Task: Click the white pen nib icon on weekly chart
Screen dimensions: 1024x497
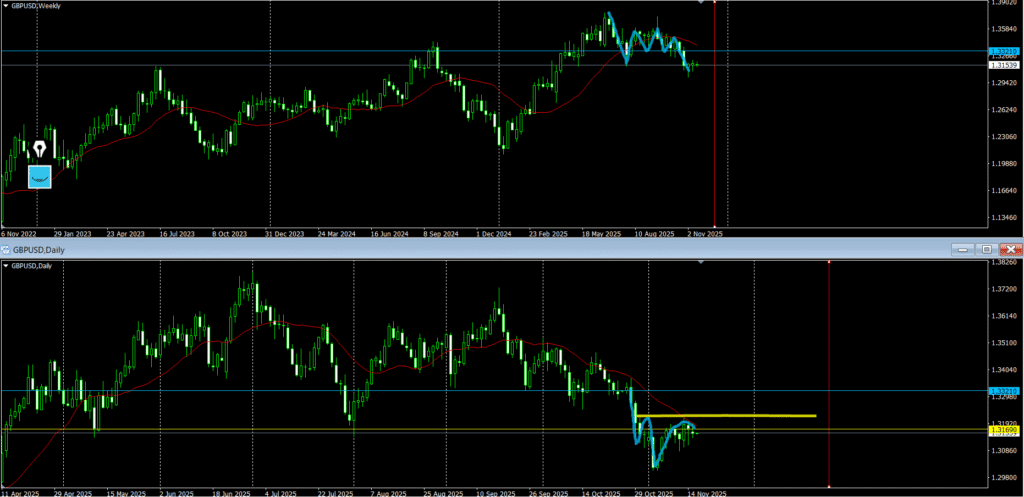Action: tap(39, 150)
